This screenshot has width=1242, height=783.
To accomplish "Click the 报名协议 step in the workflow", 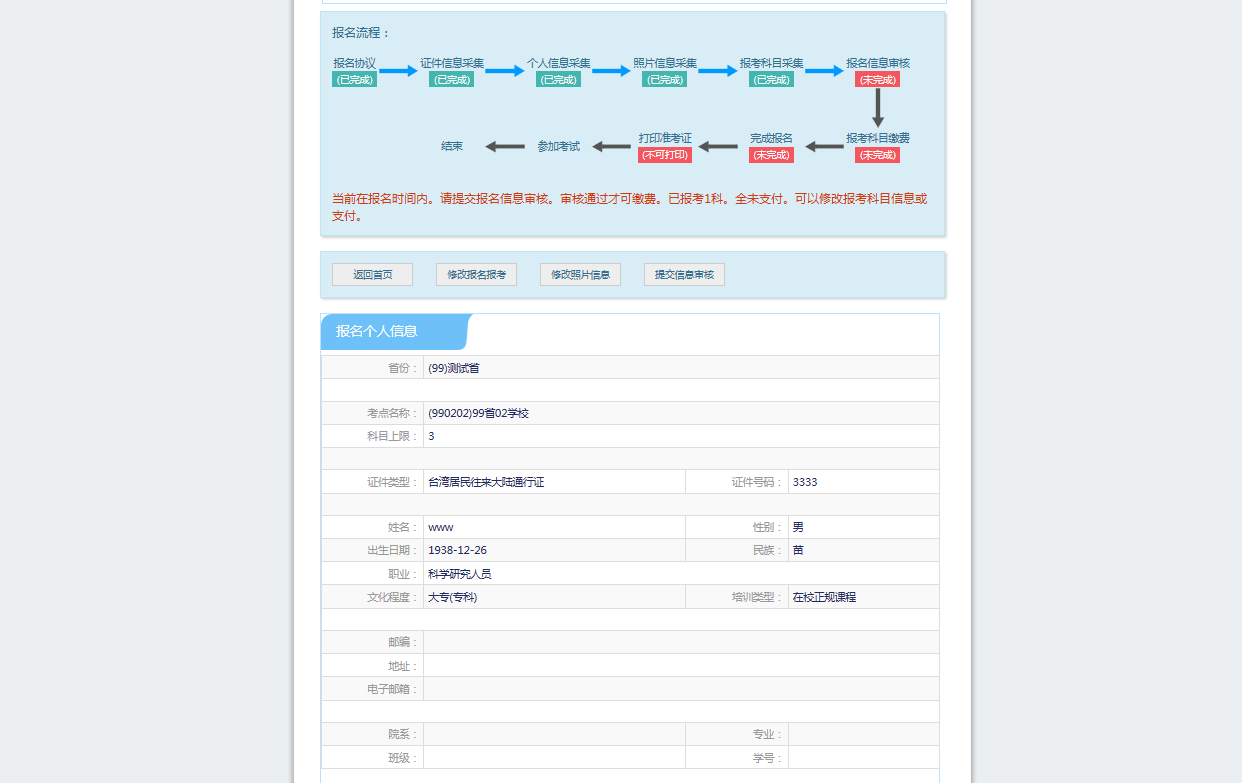I will 355,63.
